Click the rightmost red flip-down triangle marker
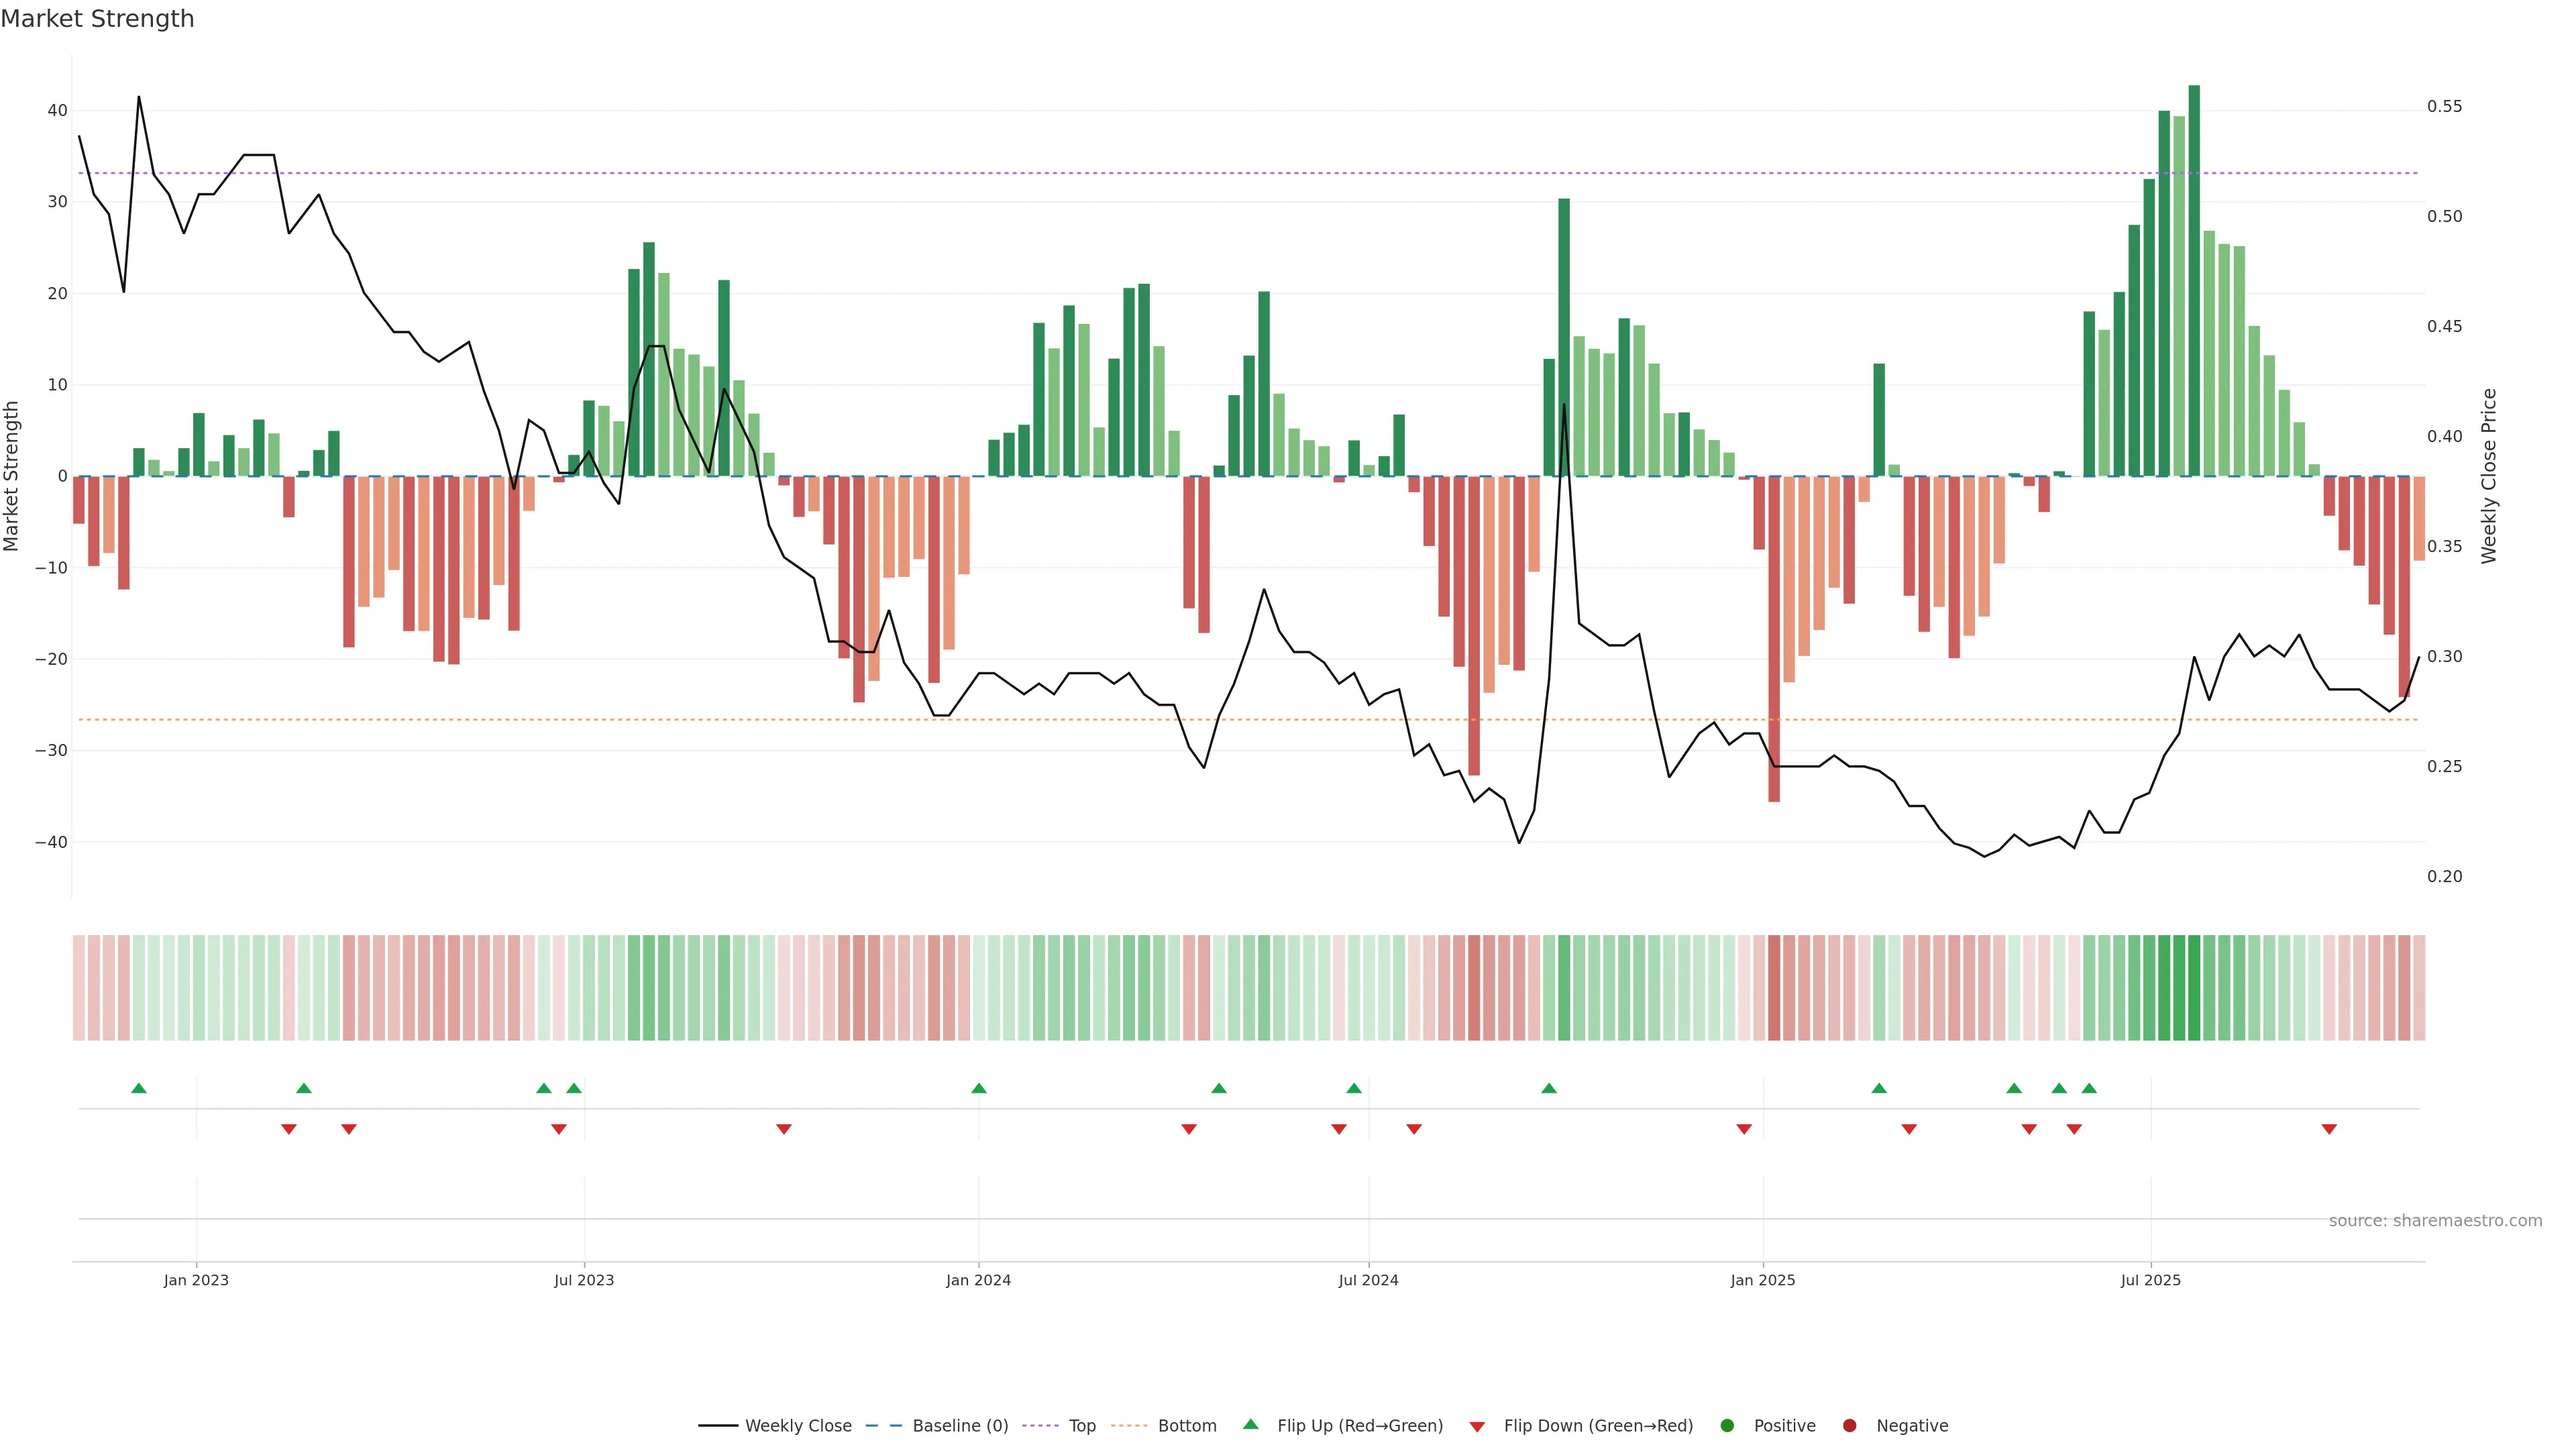2576x1449 pixels. coord(2329,1129)
